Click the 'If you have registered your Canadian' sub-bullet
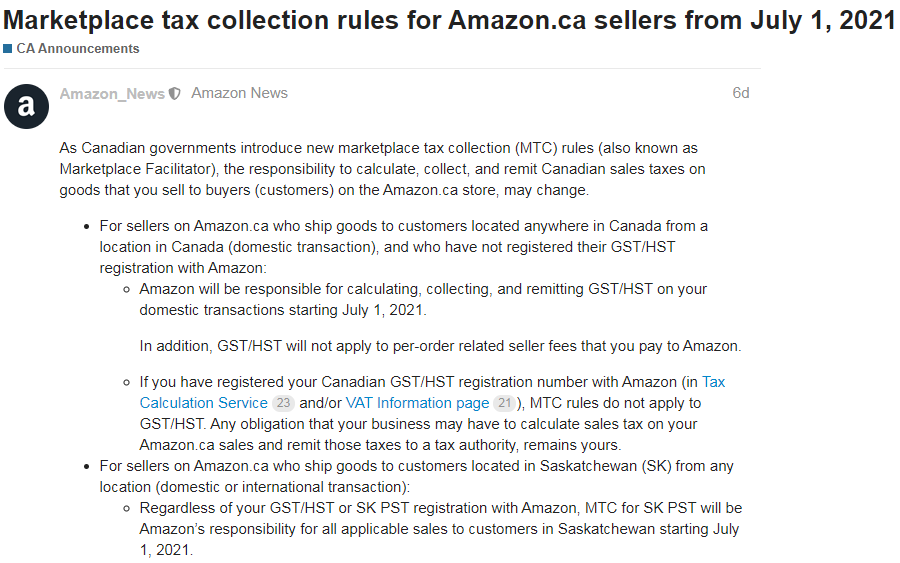 pos(432,413)
